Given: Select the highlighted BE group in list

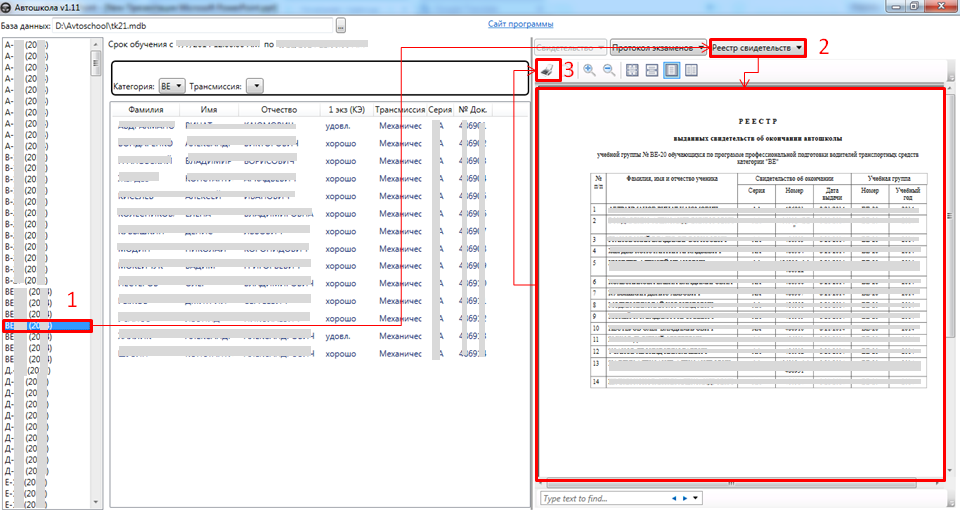Looking at the screenshot, I should [46, 326].
